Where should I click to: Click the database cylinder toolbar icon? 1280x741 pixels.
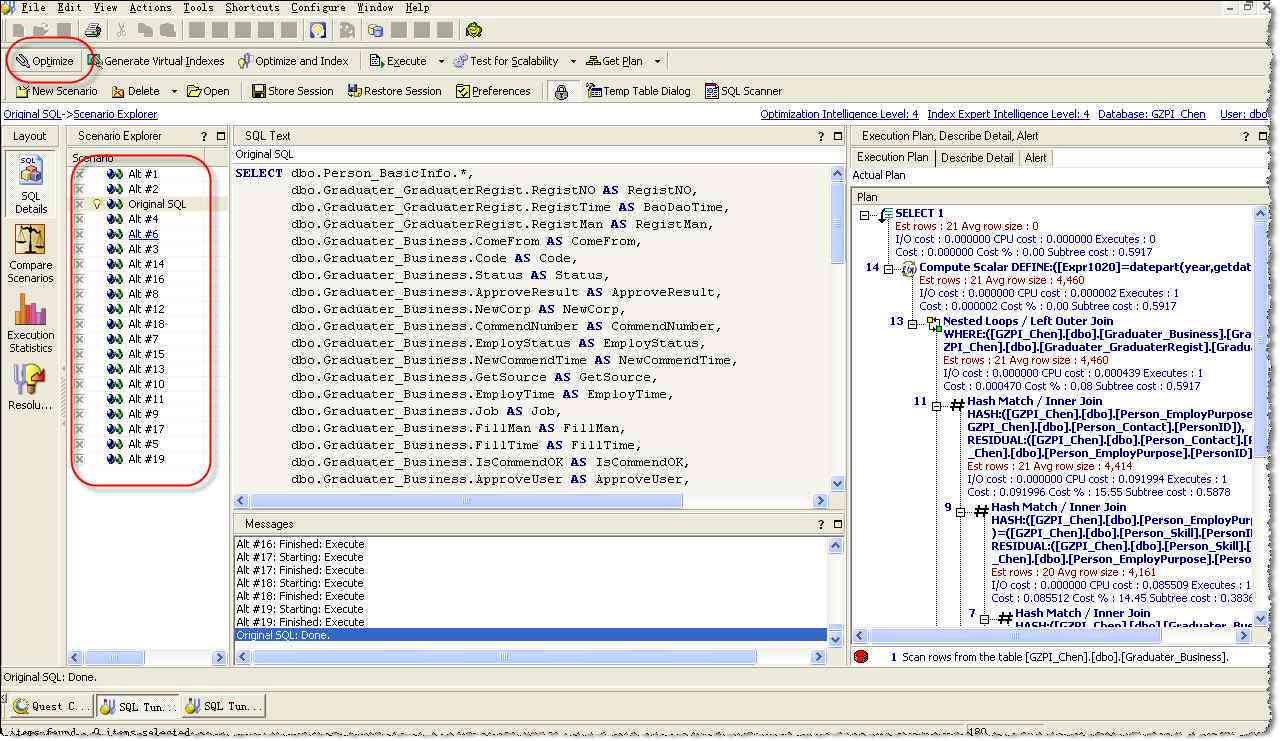[x=375, y=30]
